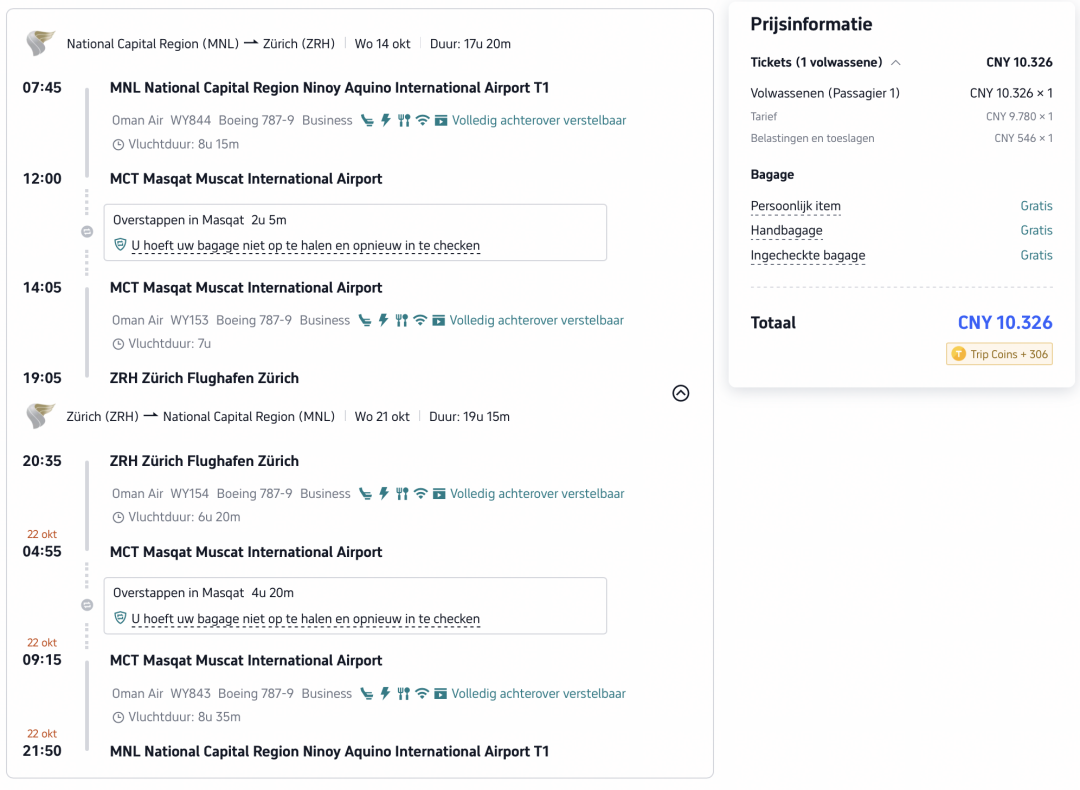Viewport: 1080px width, 790px height.
Task: Click the Trip Coins coin icon
Action: tap(958, 354)
